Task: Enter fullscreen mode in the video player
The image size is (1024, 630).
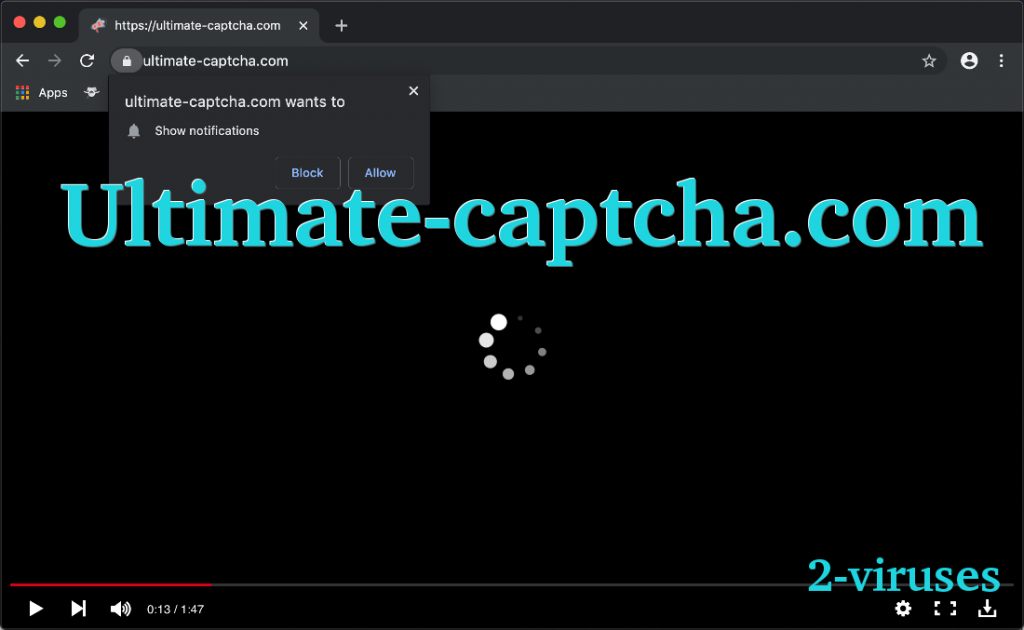Action: click(945, 608)
